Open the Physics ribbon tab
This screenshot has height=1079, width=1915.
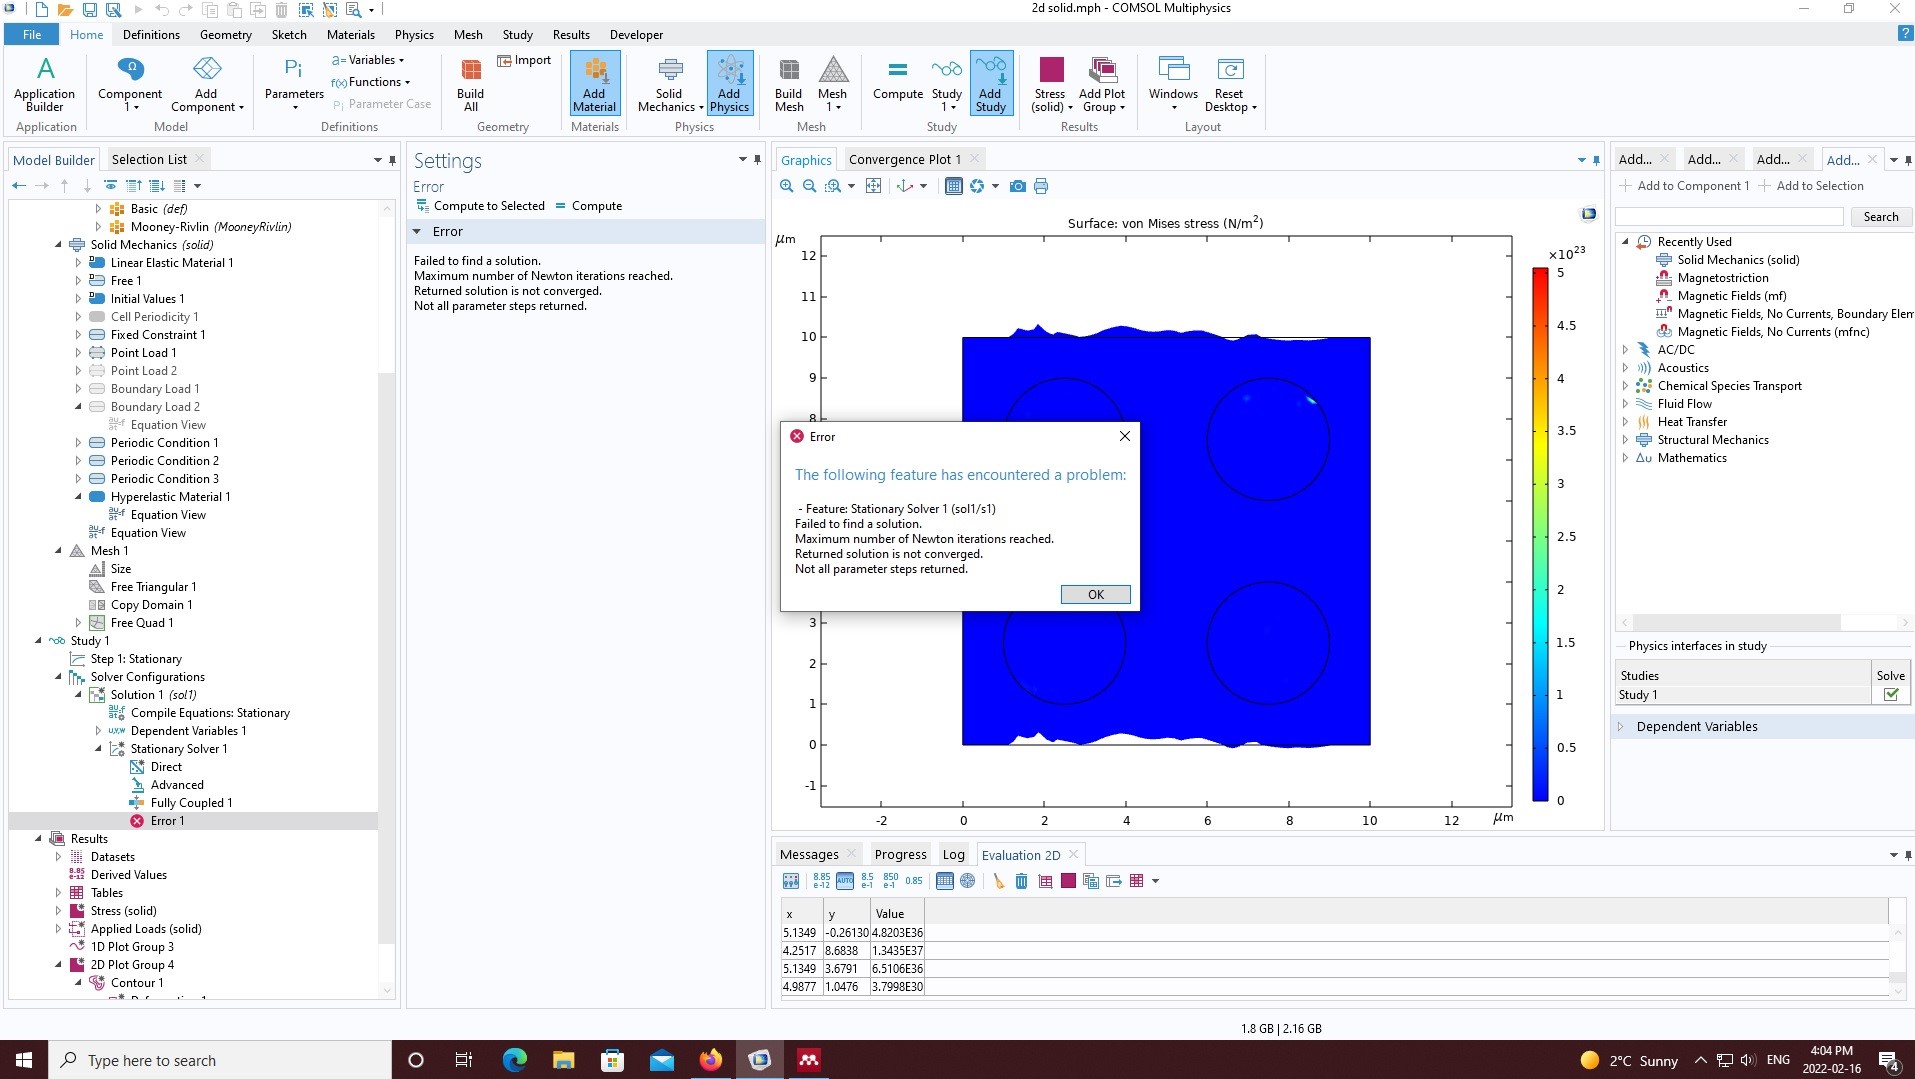pyautogui.click(x=414, y=35)
